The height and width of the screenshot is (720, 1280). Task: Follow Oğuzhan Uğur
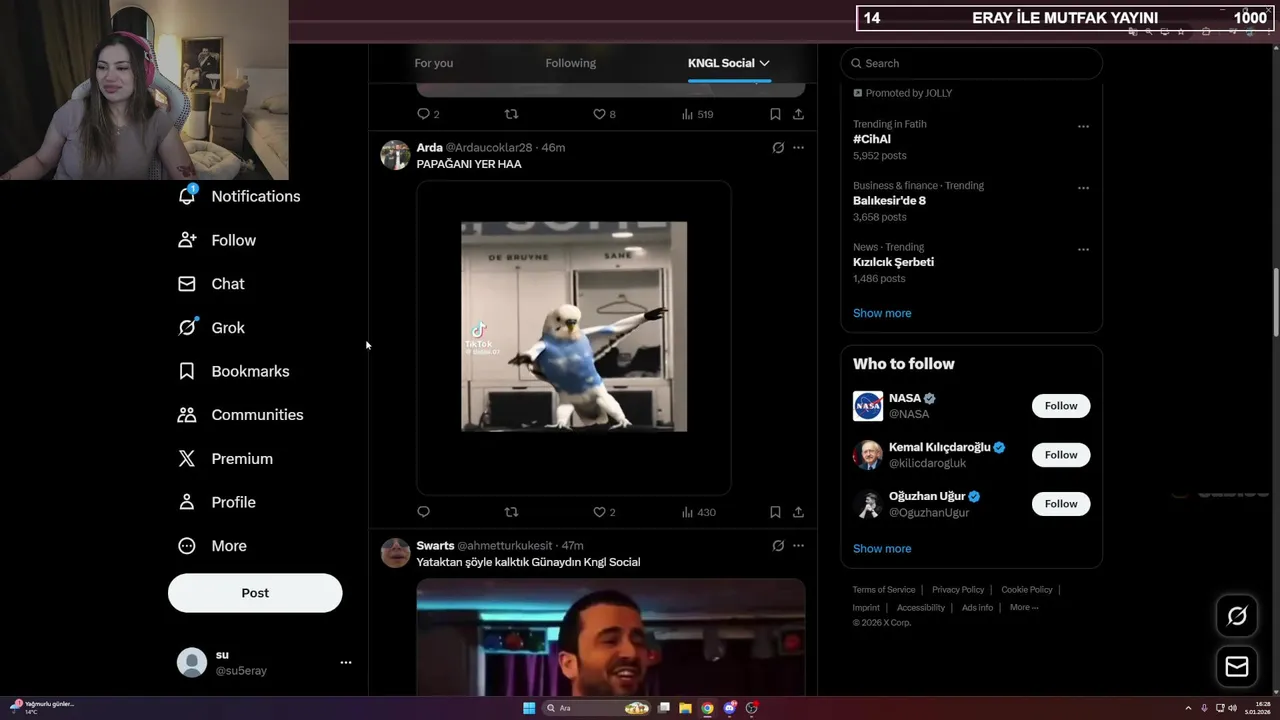[1061, 504]
